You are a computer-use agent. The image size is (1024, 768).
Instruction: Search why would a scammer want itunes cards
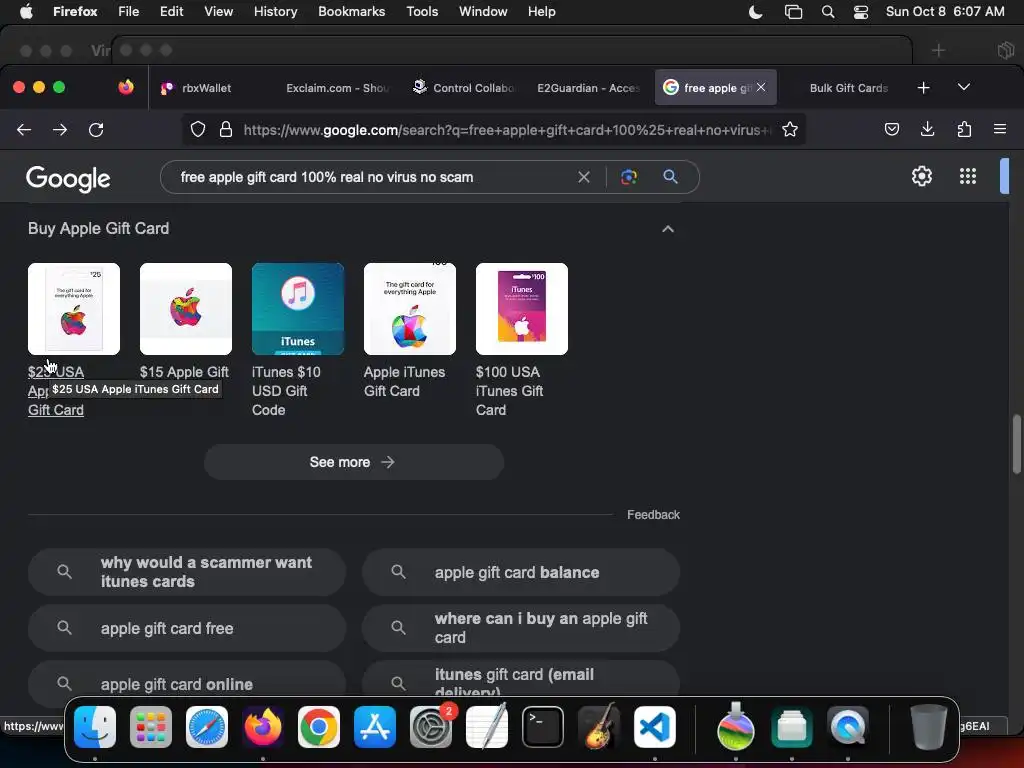pos(187,572)
